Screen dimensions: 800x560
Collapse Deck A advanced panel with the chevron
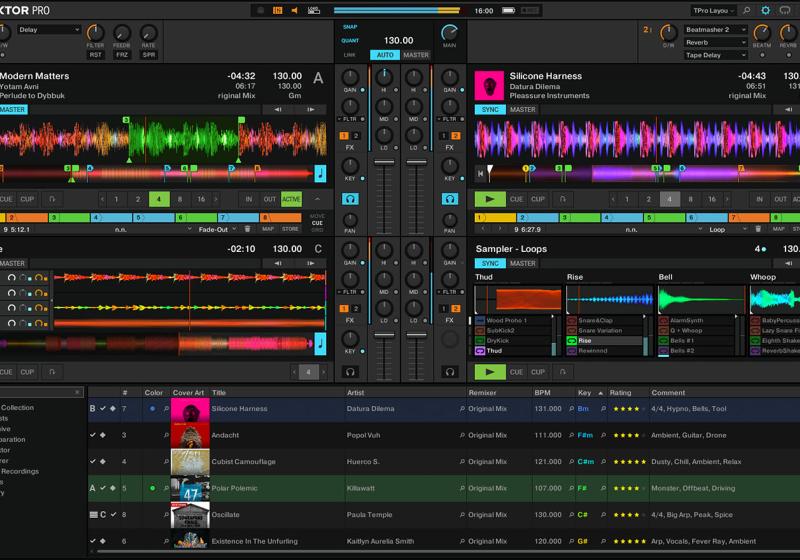point(317,199)
